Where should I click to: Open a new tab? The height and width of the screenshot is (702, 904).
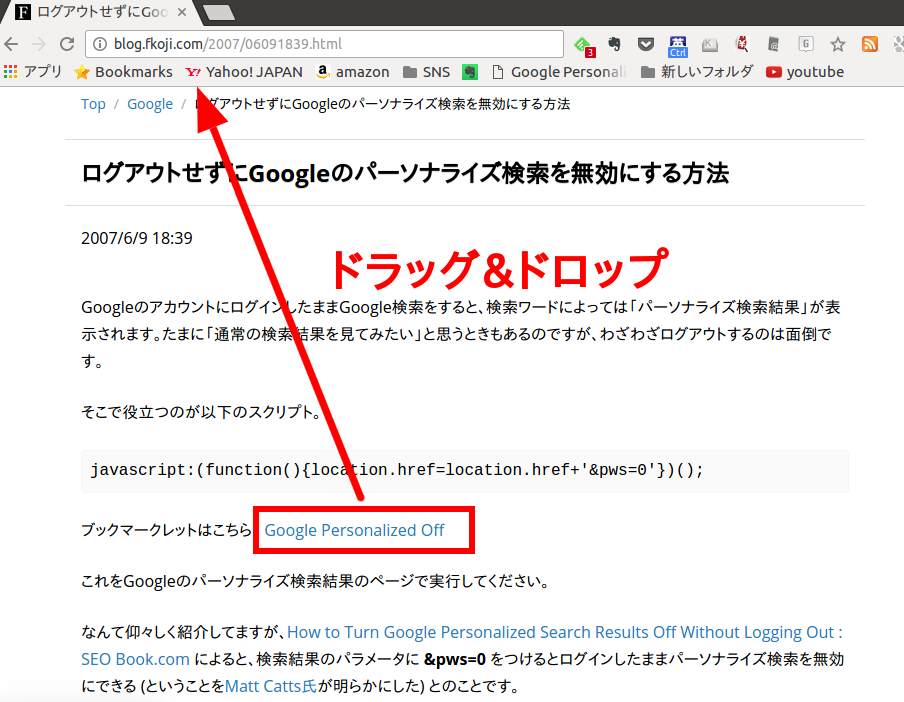click(x=220, y=12)
